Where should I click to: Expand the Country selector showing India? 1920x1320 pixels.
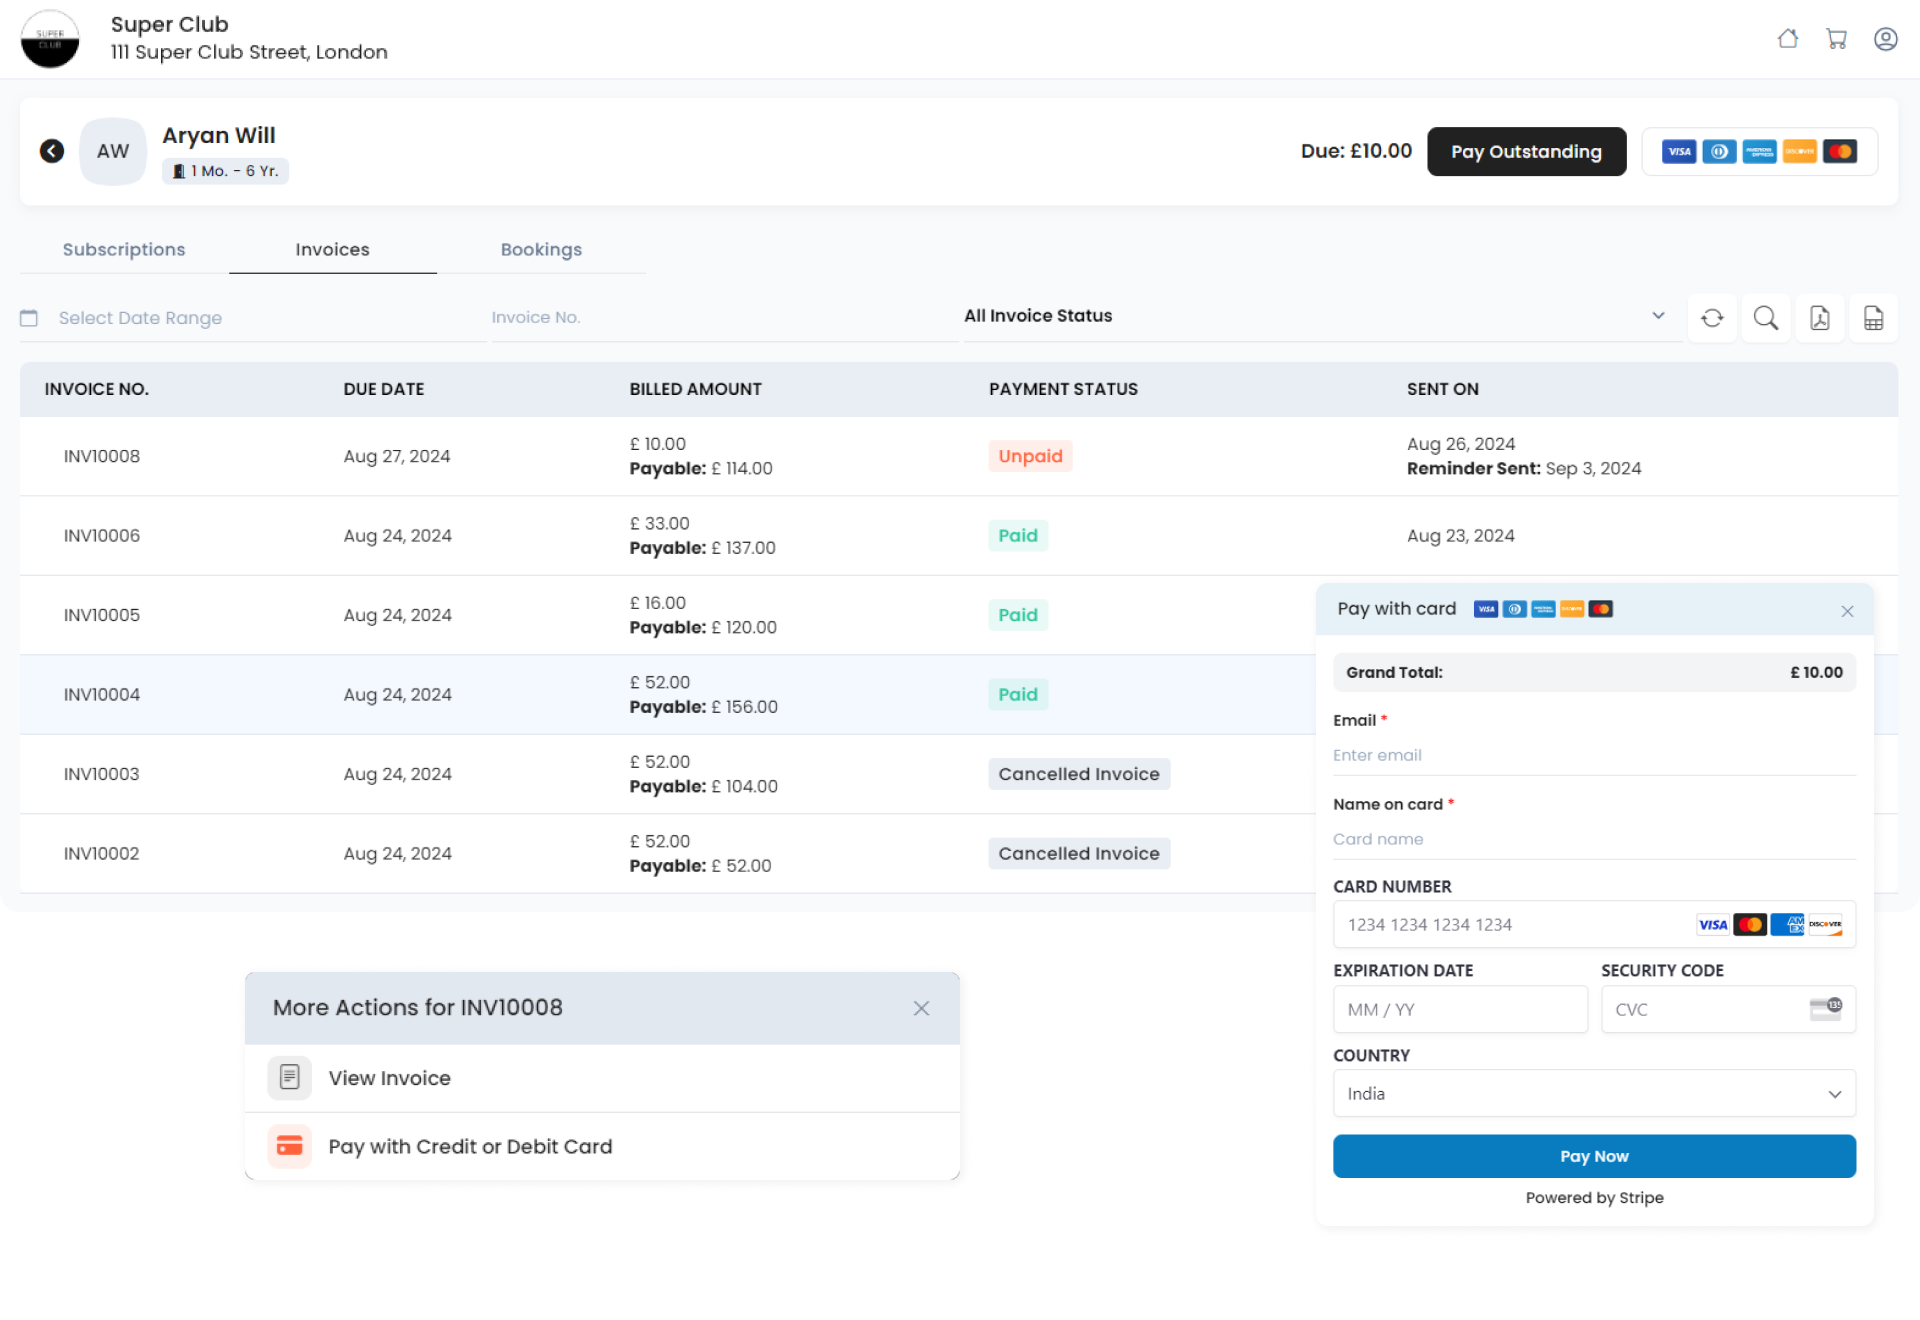1593,1092
